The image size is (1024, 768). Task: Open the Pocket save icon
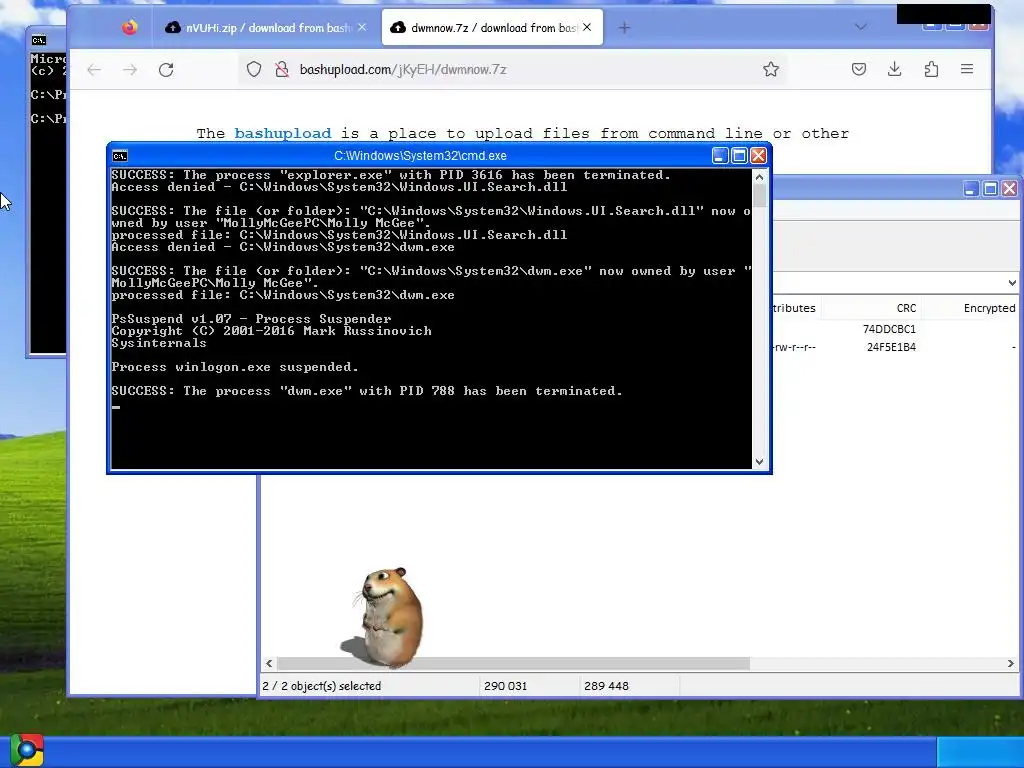pyautogui.click(x=859, y=69)
